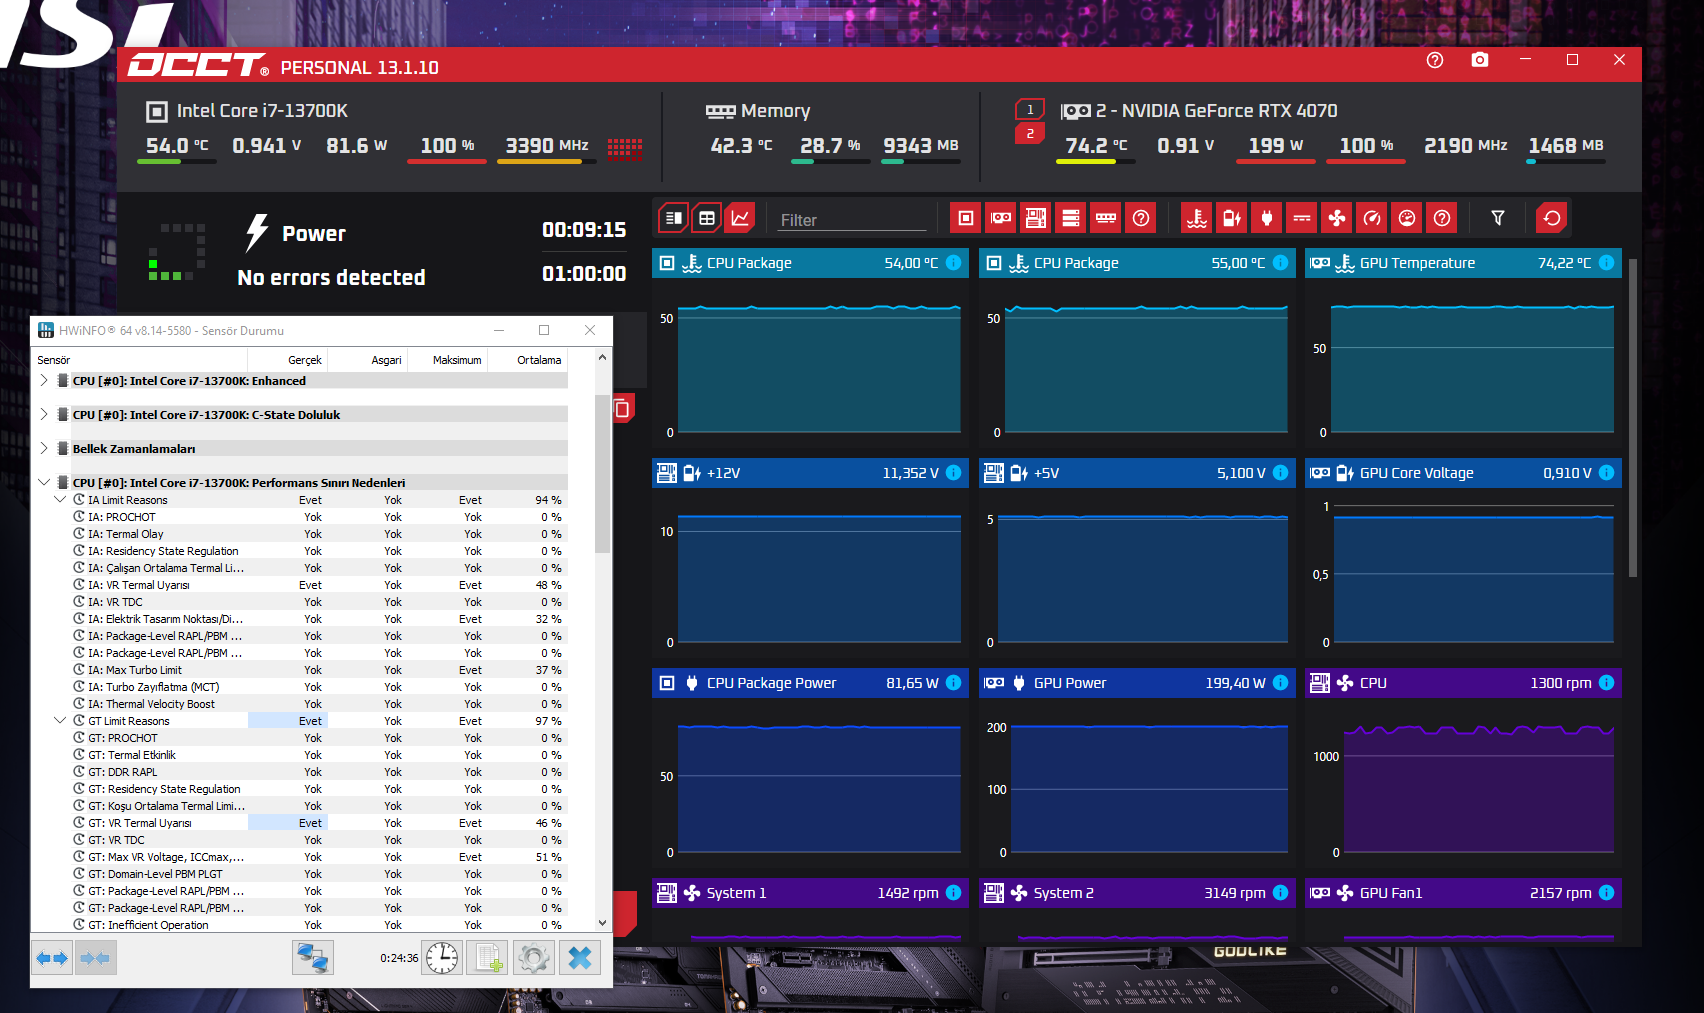Switch to the list view layout icon

coord(674,218)
